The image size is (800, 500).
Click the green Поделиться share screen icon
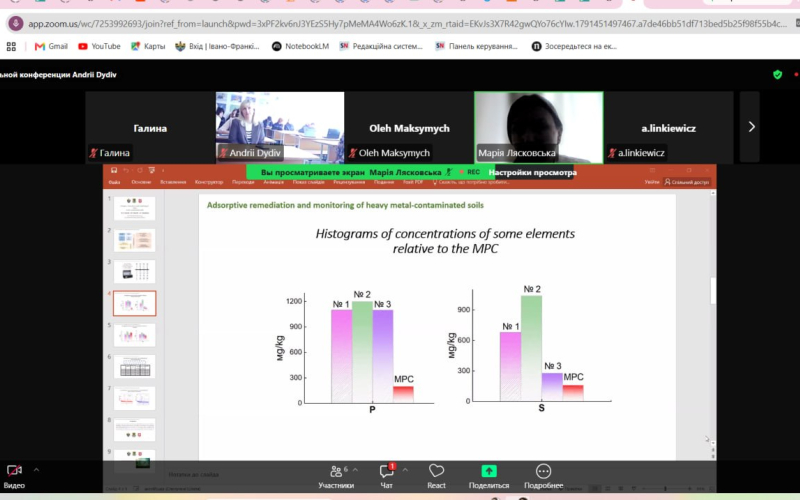tap(489, 470)
